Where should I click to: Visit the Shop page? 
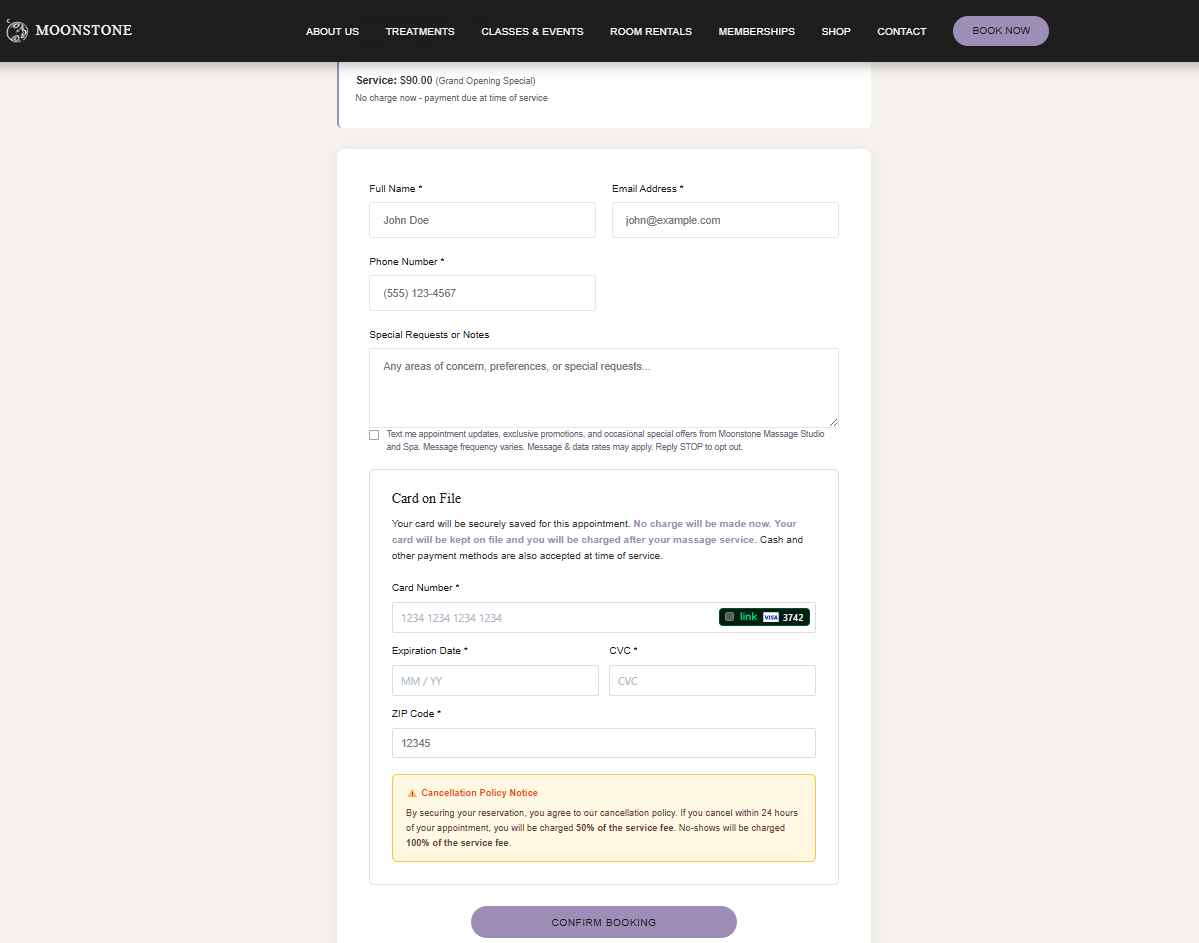836,31
